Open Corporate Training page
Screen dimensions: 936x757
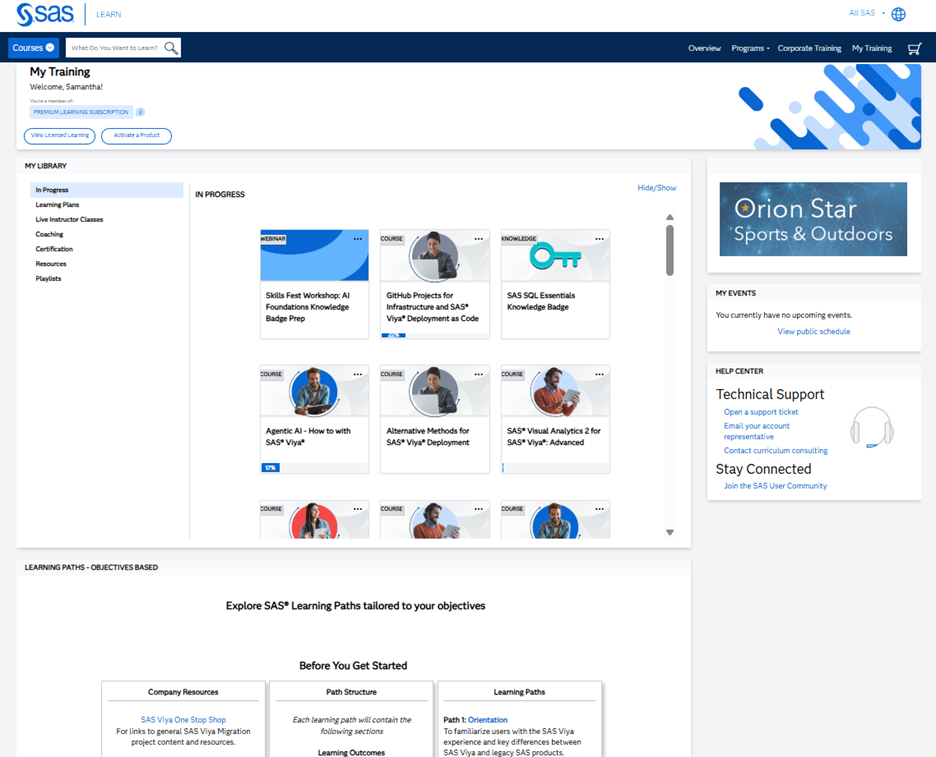[x=809, y=48]
